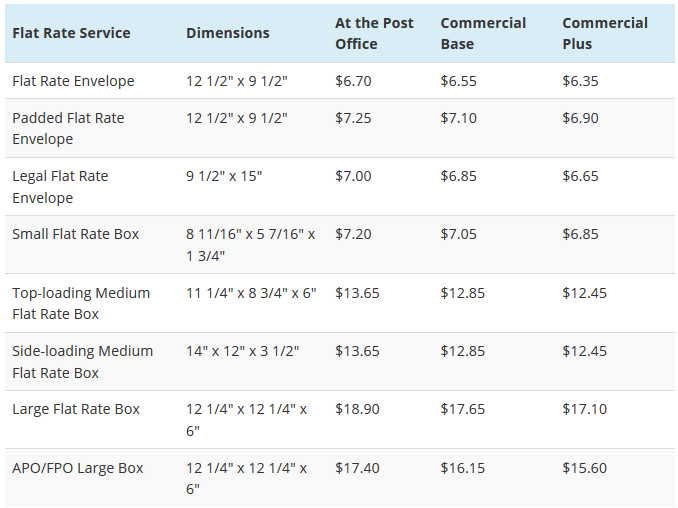Select the Padded Flat Rate Envelope label

[x=68, y=128]
